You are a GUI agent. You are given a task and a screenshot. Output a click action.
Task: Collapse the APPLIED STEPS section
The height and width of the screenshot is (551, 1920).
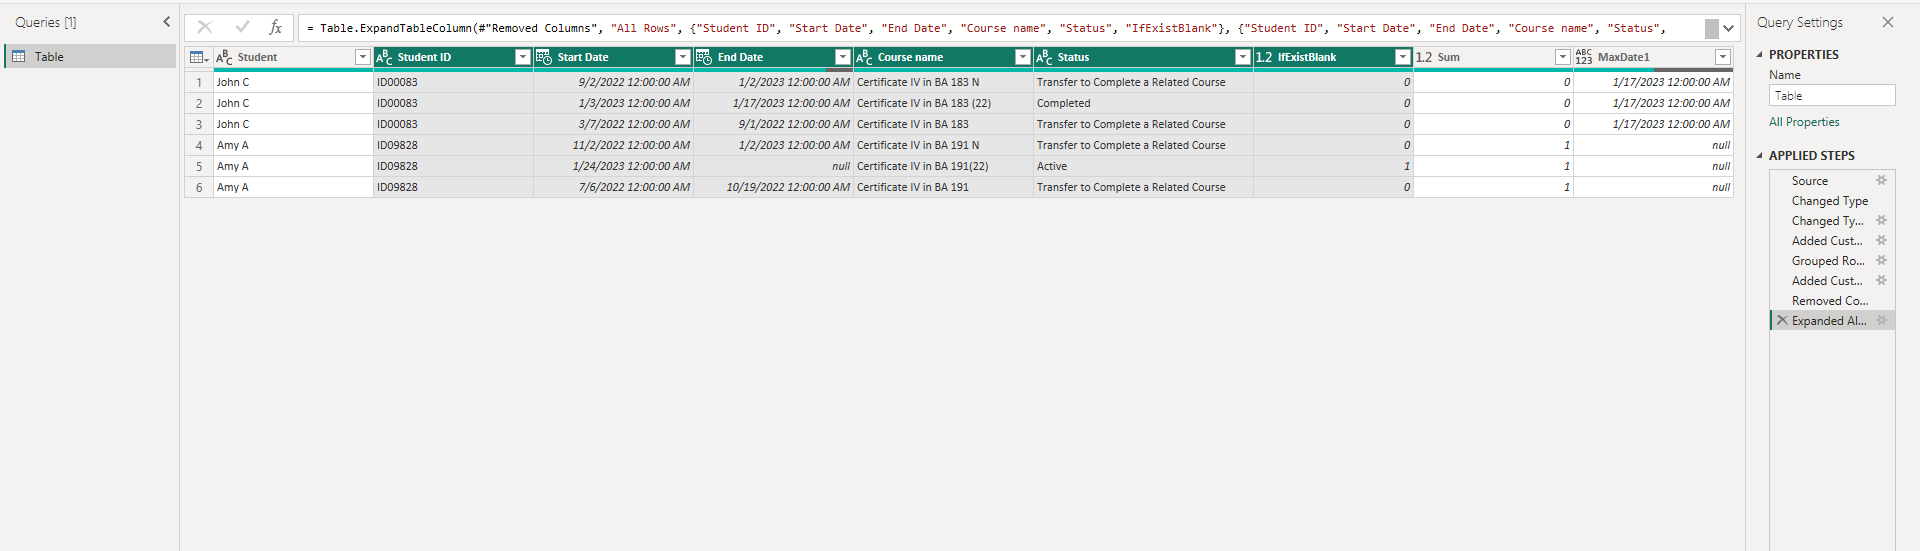pyautogui.click(x=1760, y=156)
